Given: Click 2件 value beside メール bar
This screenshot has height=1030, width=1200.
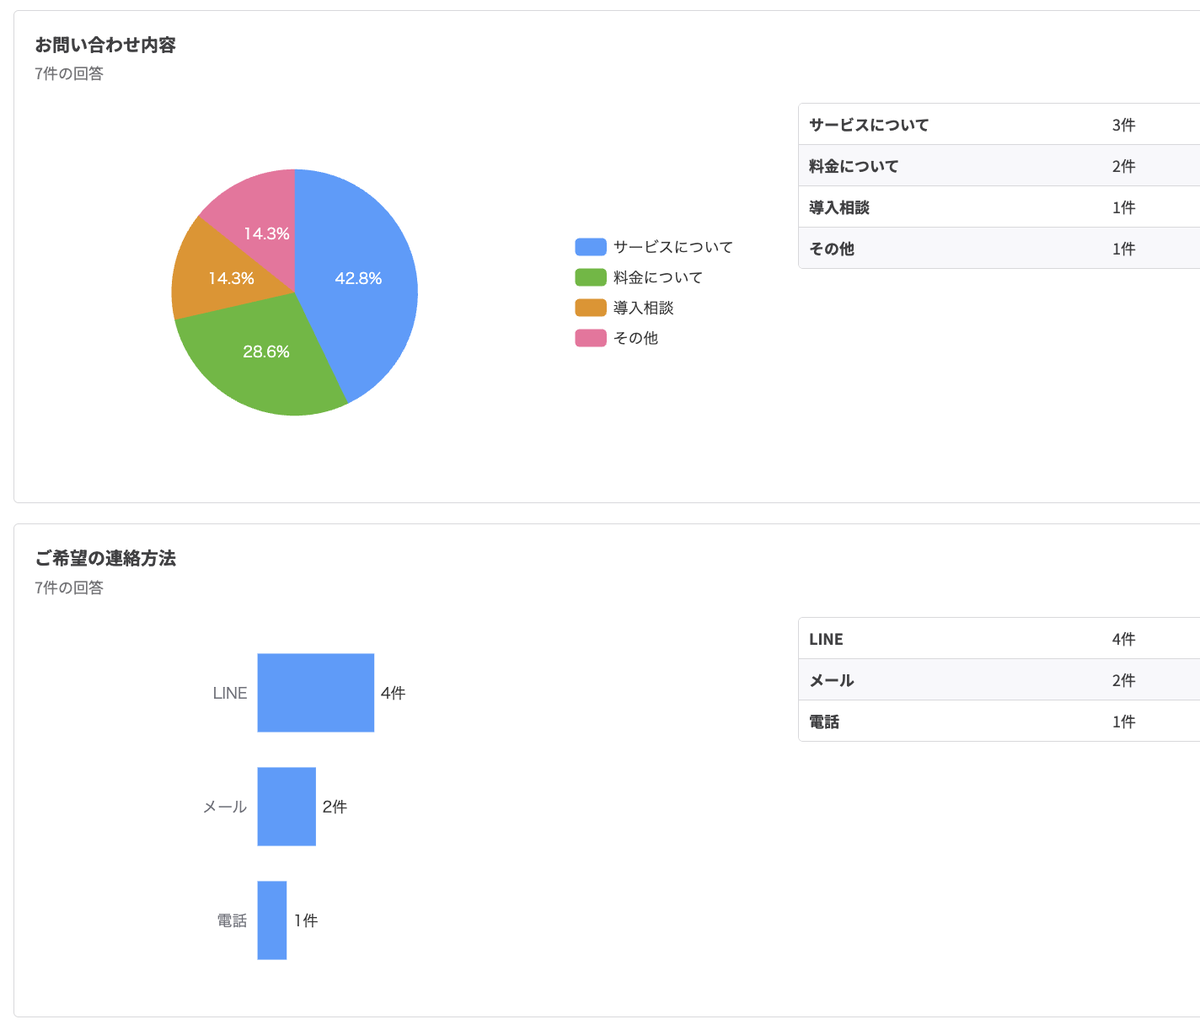Looking at the screenshot, I should coord(335,807).
